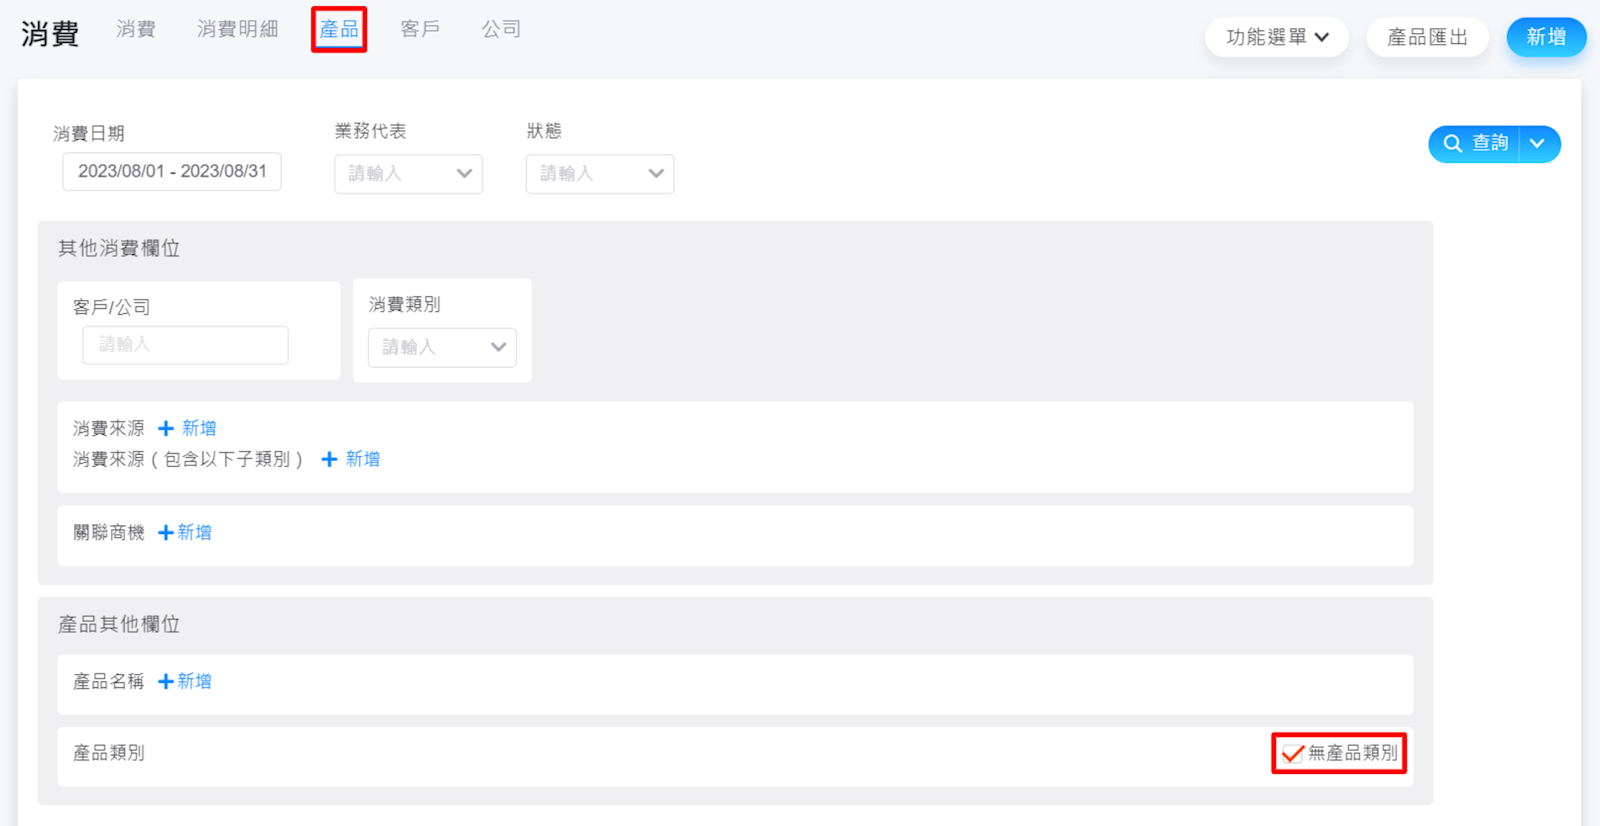
Task: Open arrow options next to 查詢 button
Action: click(1538, 144)
